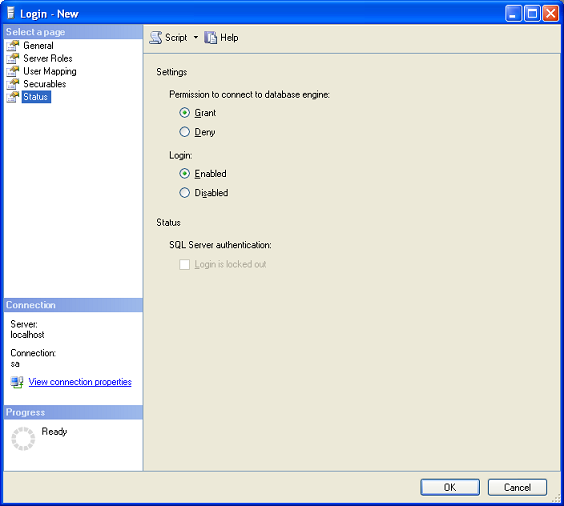
Task: Click the Script toolbar icon
Action: [x=156, y=37]
